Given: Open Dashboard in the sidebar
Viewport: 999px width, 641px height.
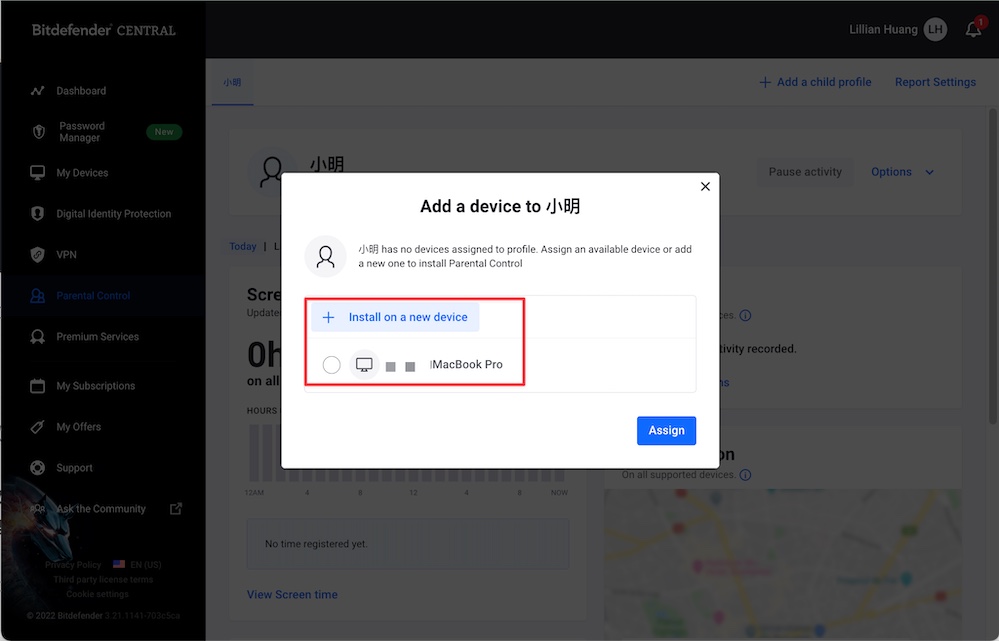Looking at the screenshot, I should point(81,90).
